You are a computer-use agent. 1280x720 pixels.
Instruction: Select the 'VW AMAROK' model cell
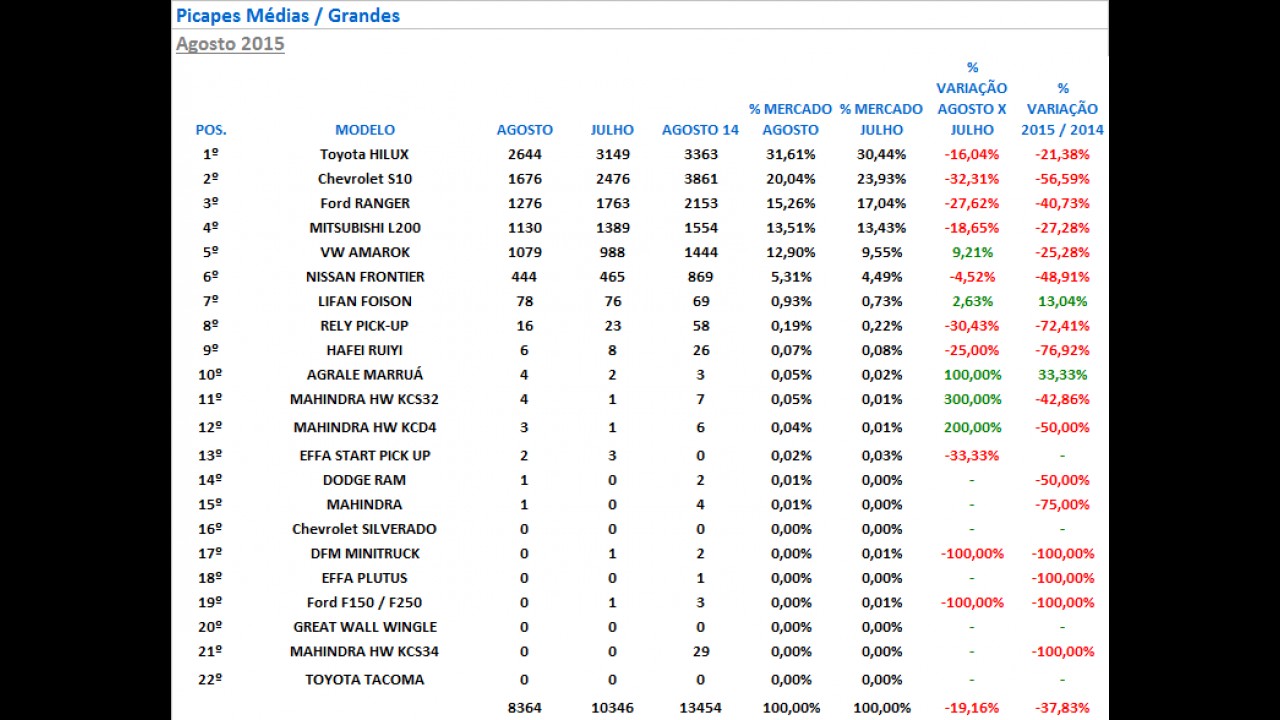365,252
